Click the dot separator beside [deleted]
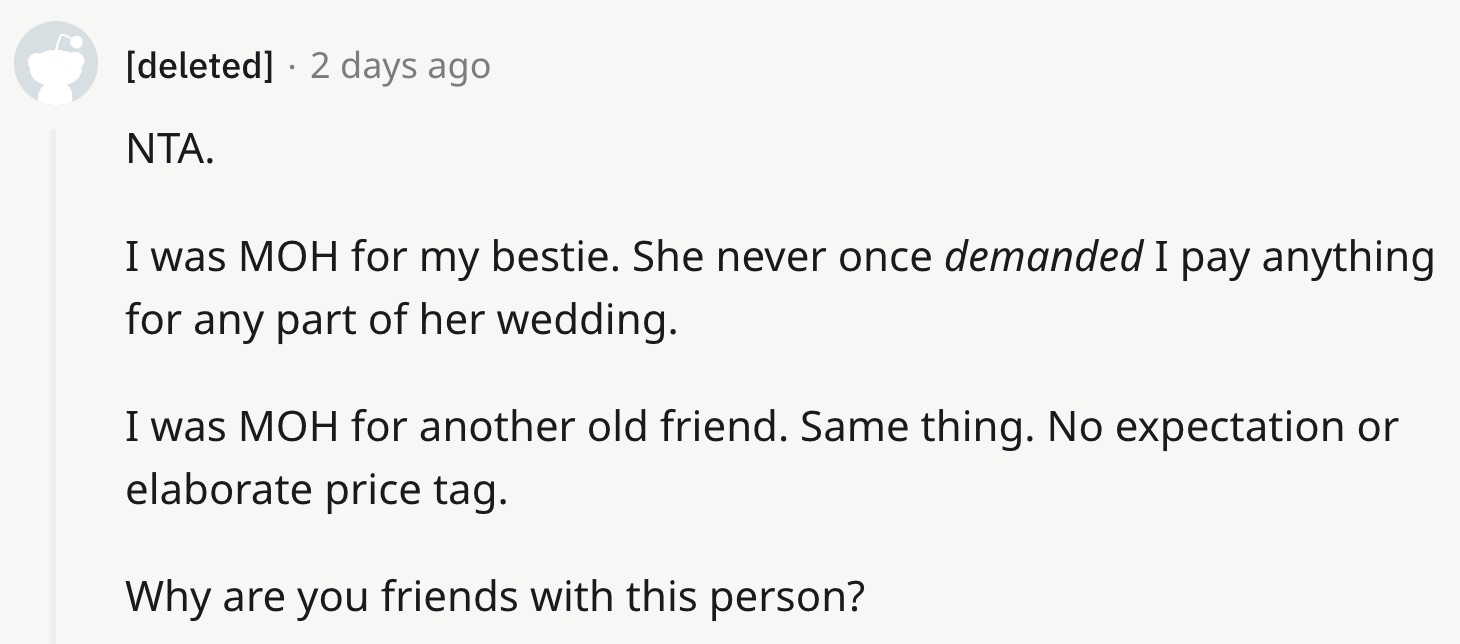This screenshot has width=1460, height=644. pos(291,67)
